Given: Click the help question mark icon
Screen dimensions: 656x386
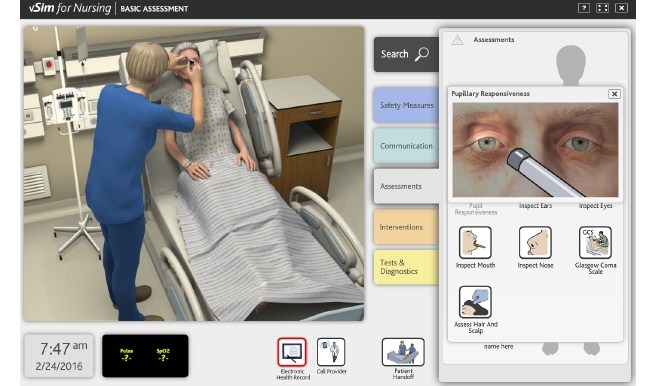Looking at the screenshot, I should [584, 8].
